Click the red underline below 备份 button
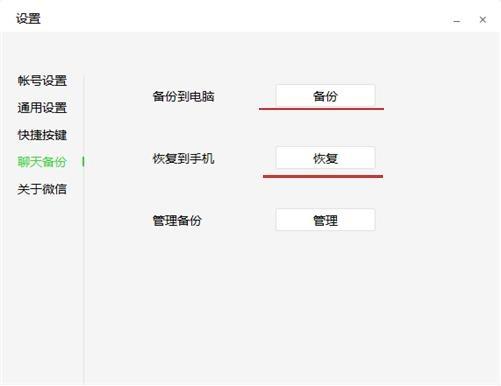The image size is (501, 386). tap(321, 109)
